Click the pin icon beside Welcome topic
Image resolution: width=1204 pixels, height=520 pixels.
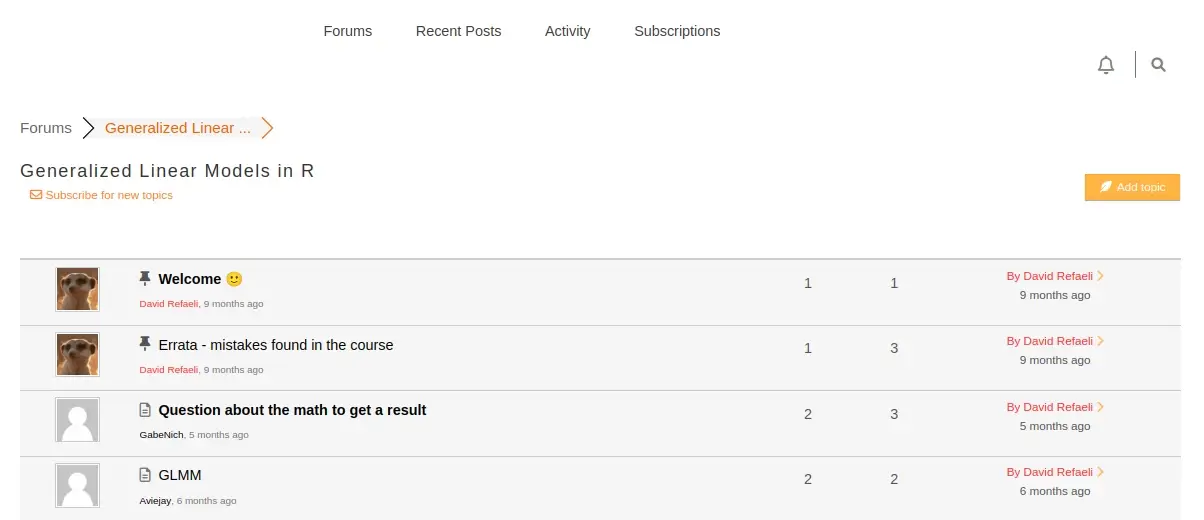tap(145, 278)
